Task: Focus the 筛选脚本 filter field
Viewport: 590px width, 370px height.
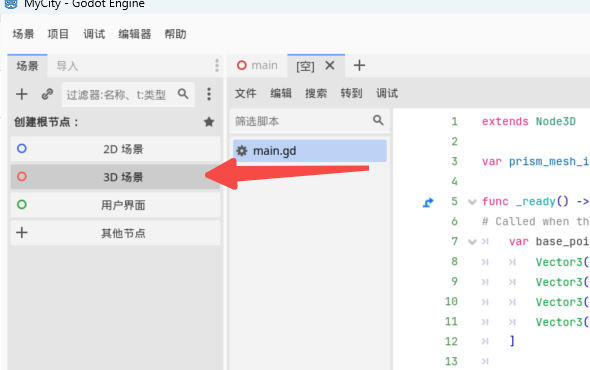Action: click(x=310, y=121)
